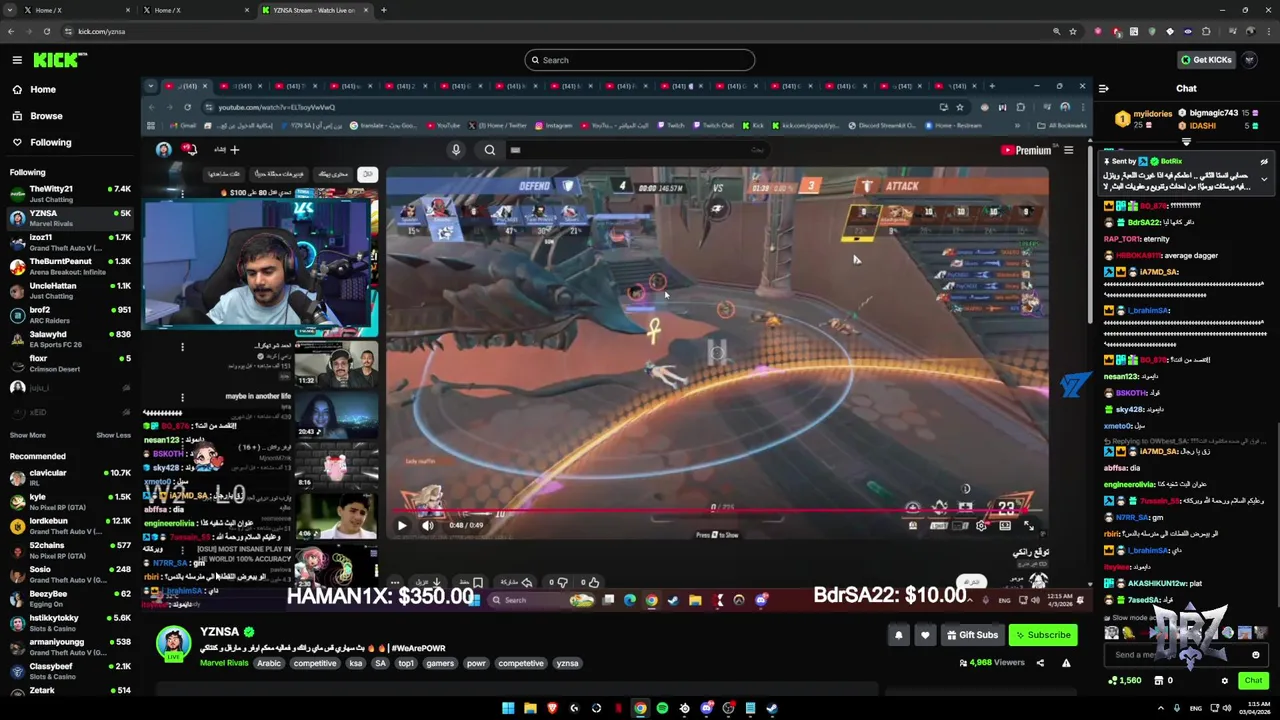1280x720 pixels.
Task: Like the YouTube video thumbs up
Action: [593, 582]
